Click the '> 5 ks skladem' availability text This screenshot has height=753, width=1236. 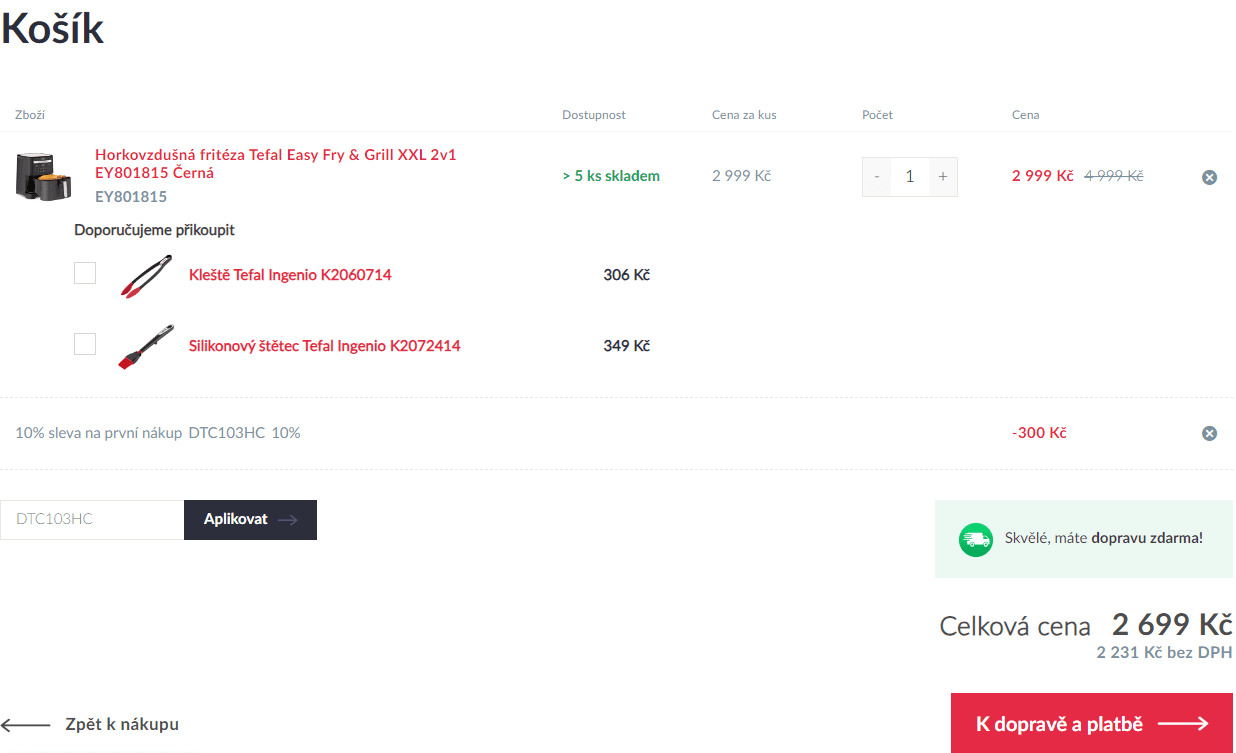611,176
